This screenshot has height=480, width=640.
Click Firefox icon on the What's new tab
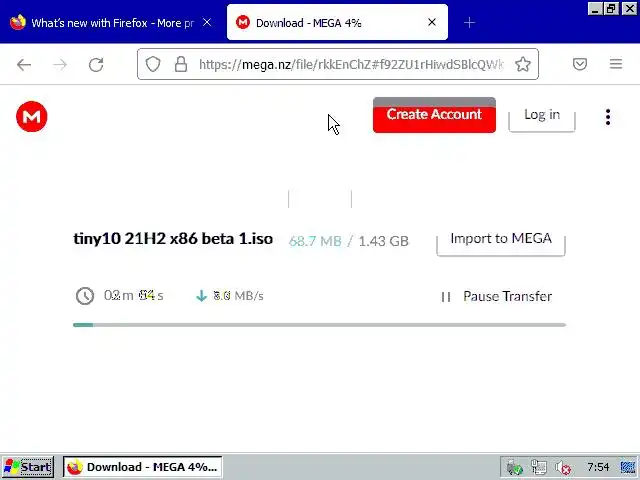[x=18, y=22]
